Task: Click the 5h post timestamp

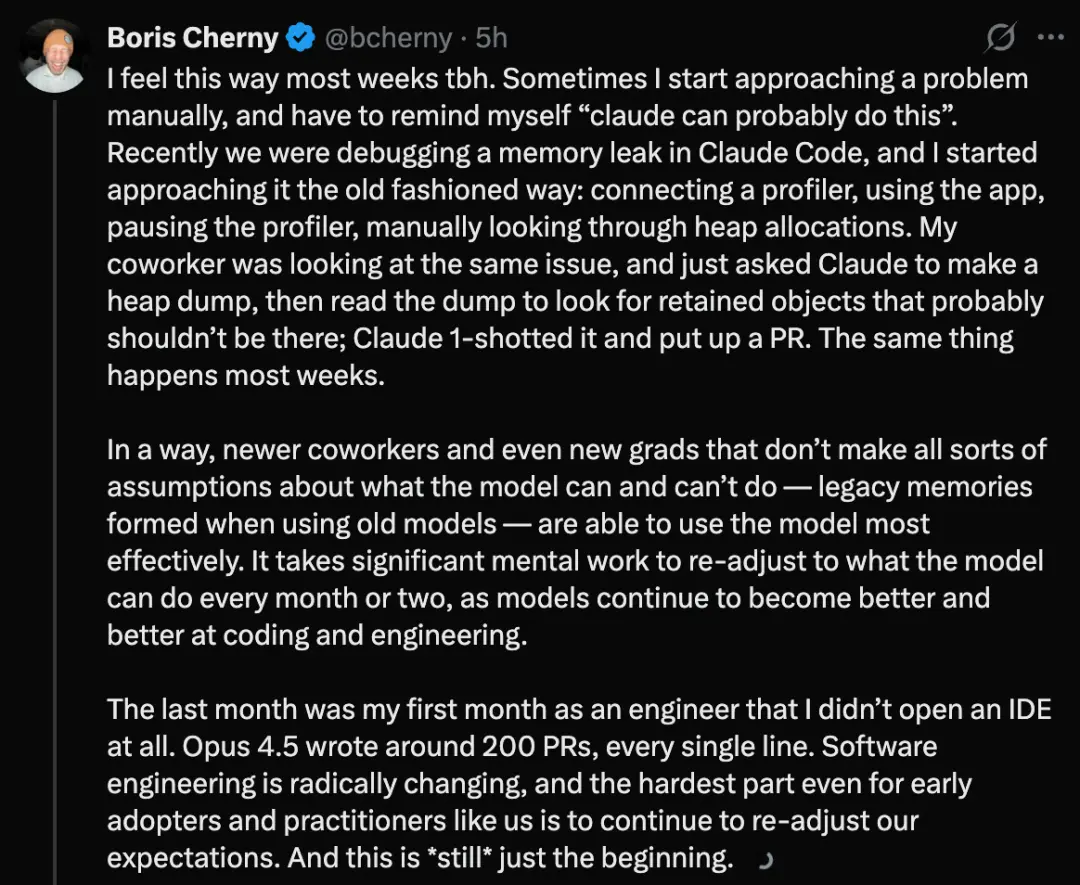Action: click(x=491, y=39)
